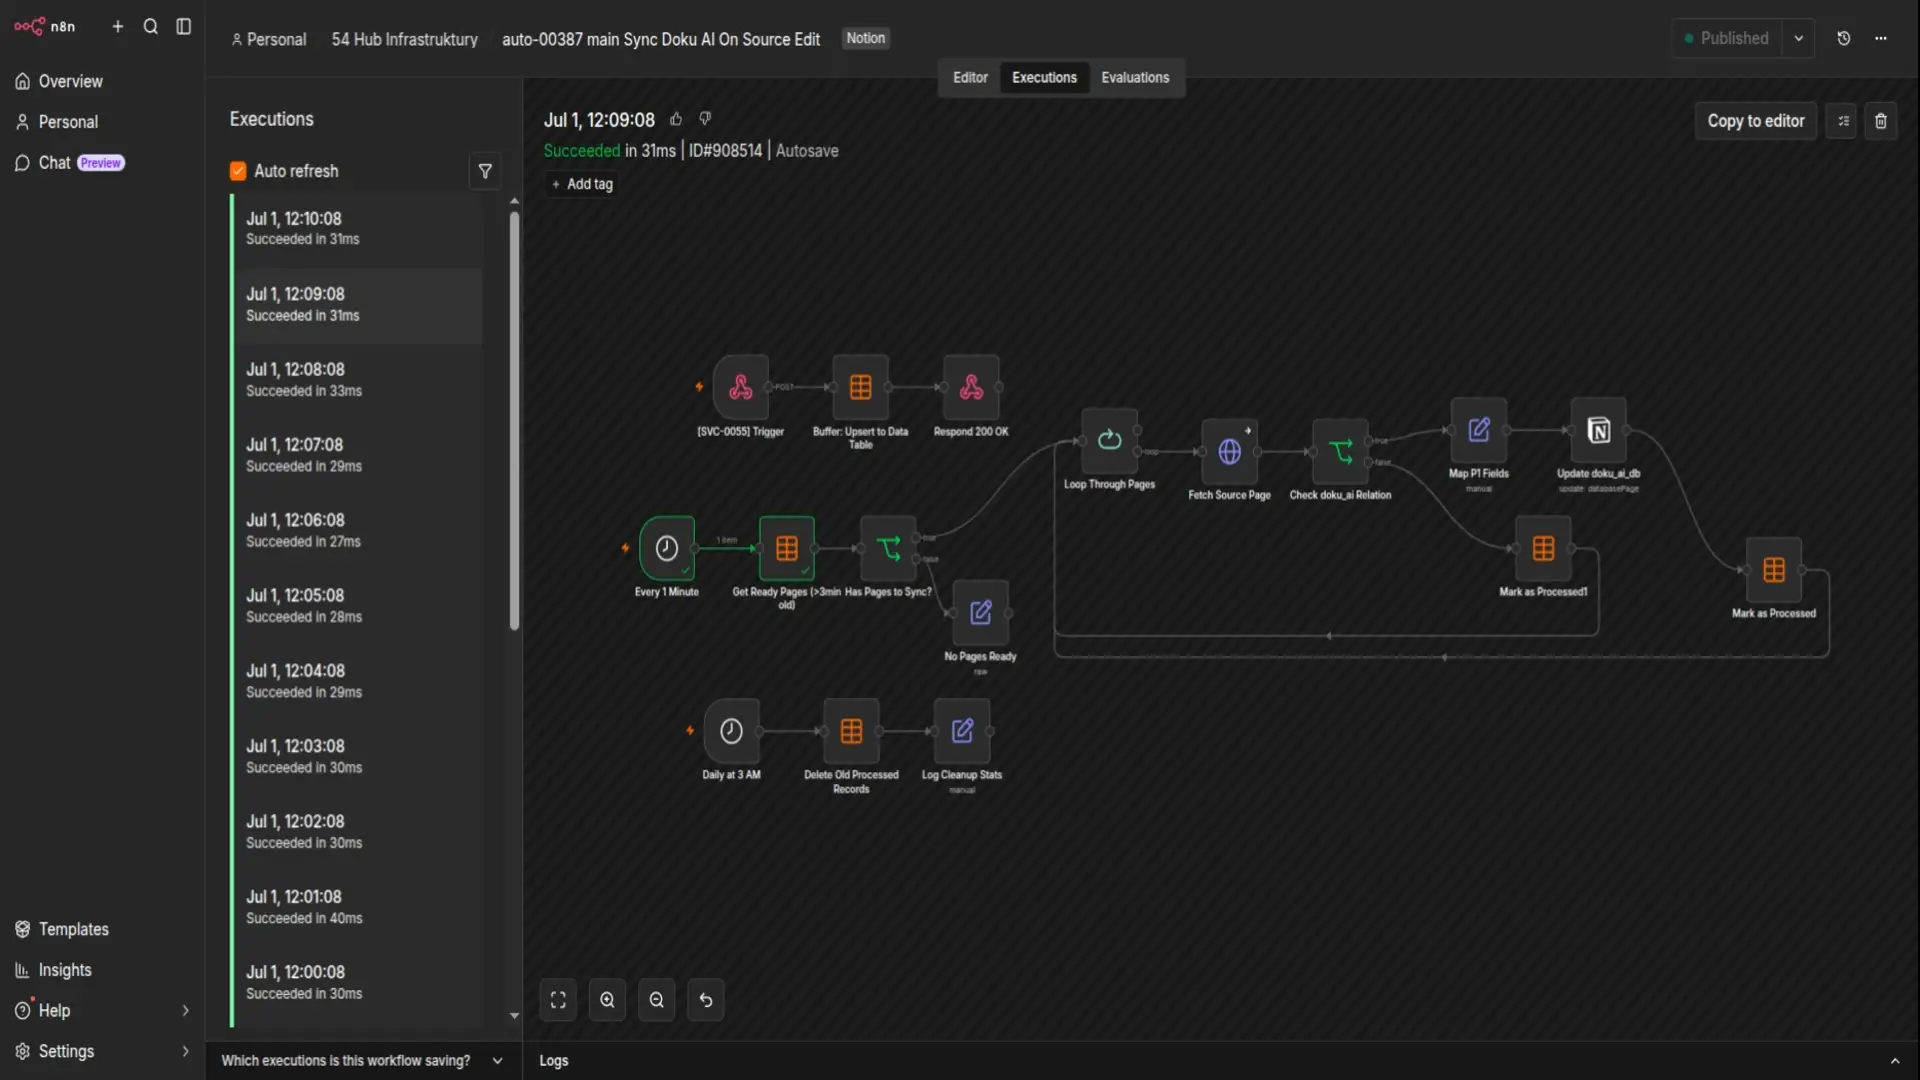The height and width of the screenshot is (1080, 1920).
Task: Click the thumbs up rating icon
Action: pyautogui.click(x=676, y=119)
